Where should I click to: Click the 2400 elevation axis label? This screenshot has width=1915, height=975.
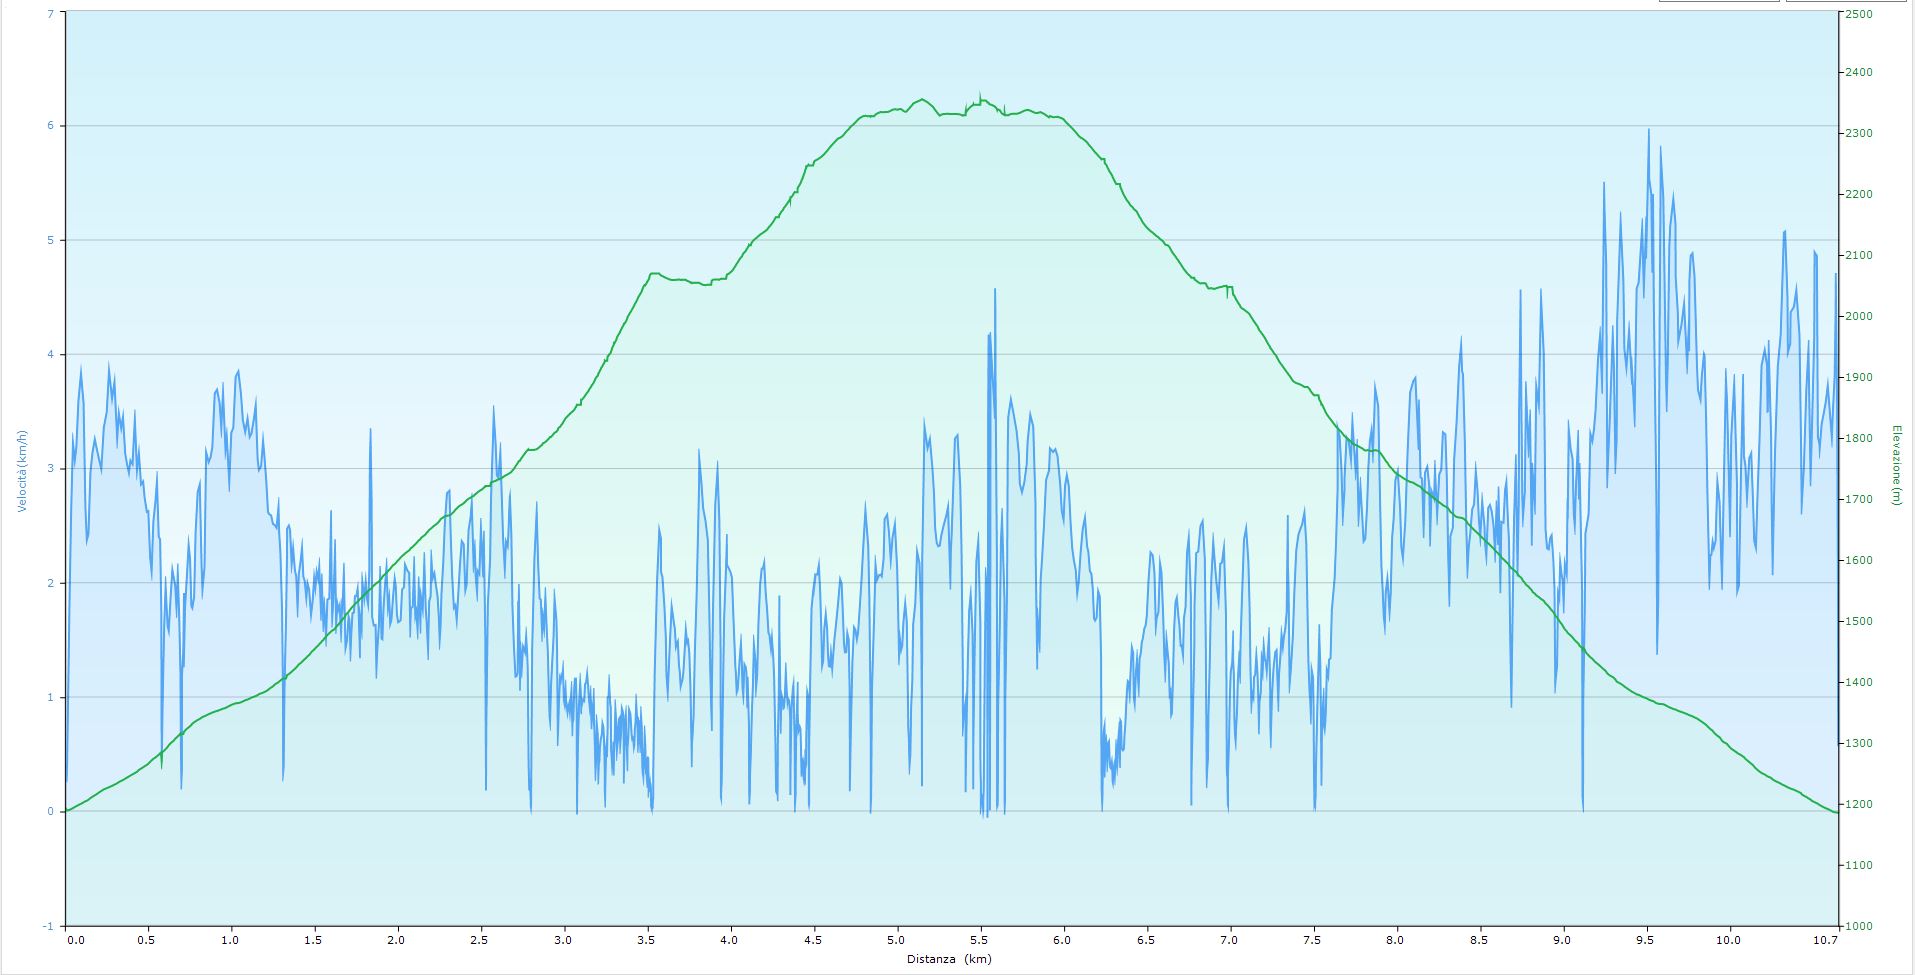(1860, 72)
